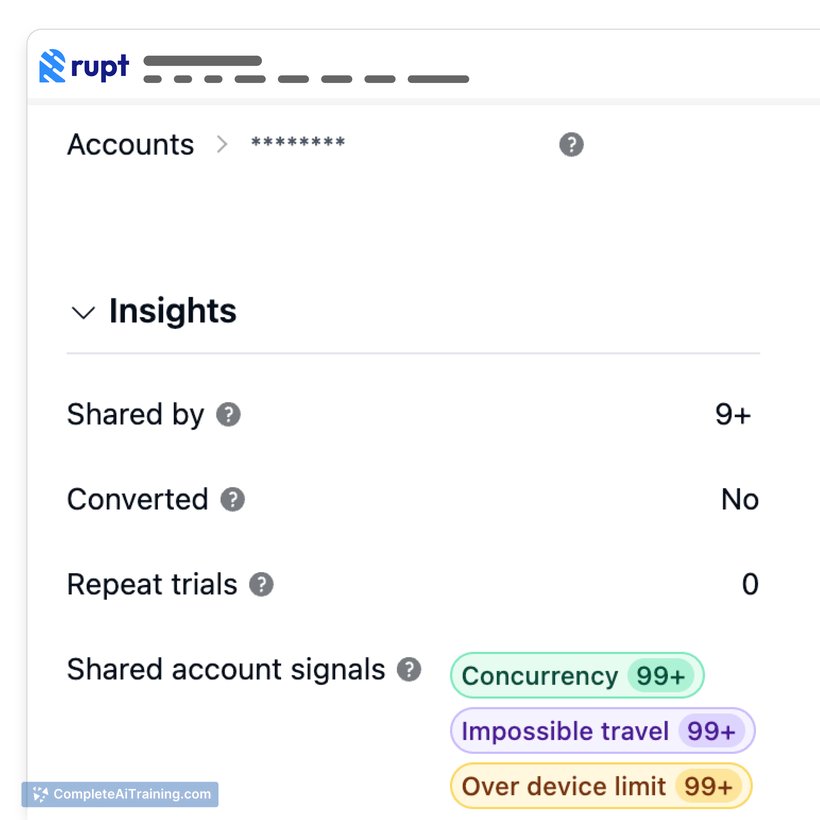Go back to the Accounts breadcrumb
The width and height of the screenshot is (820, 820).
point(130,145)
